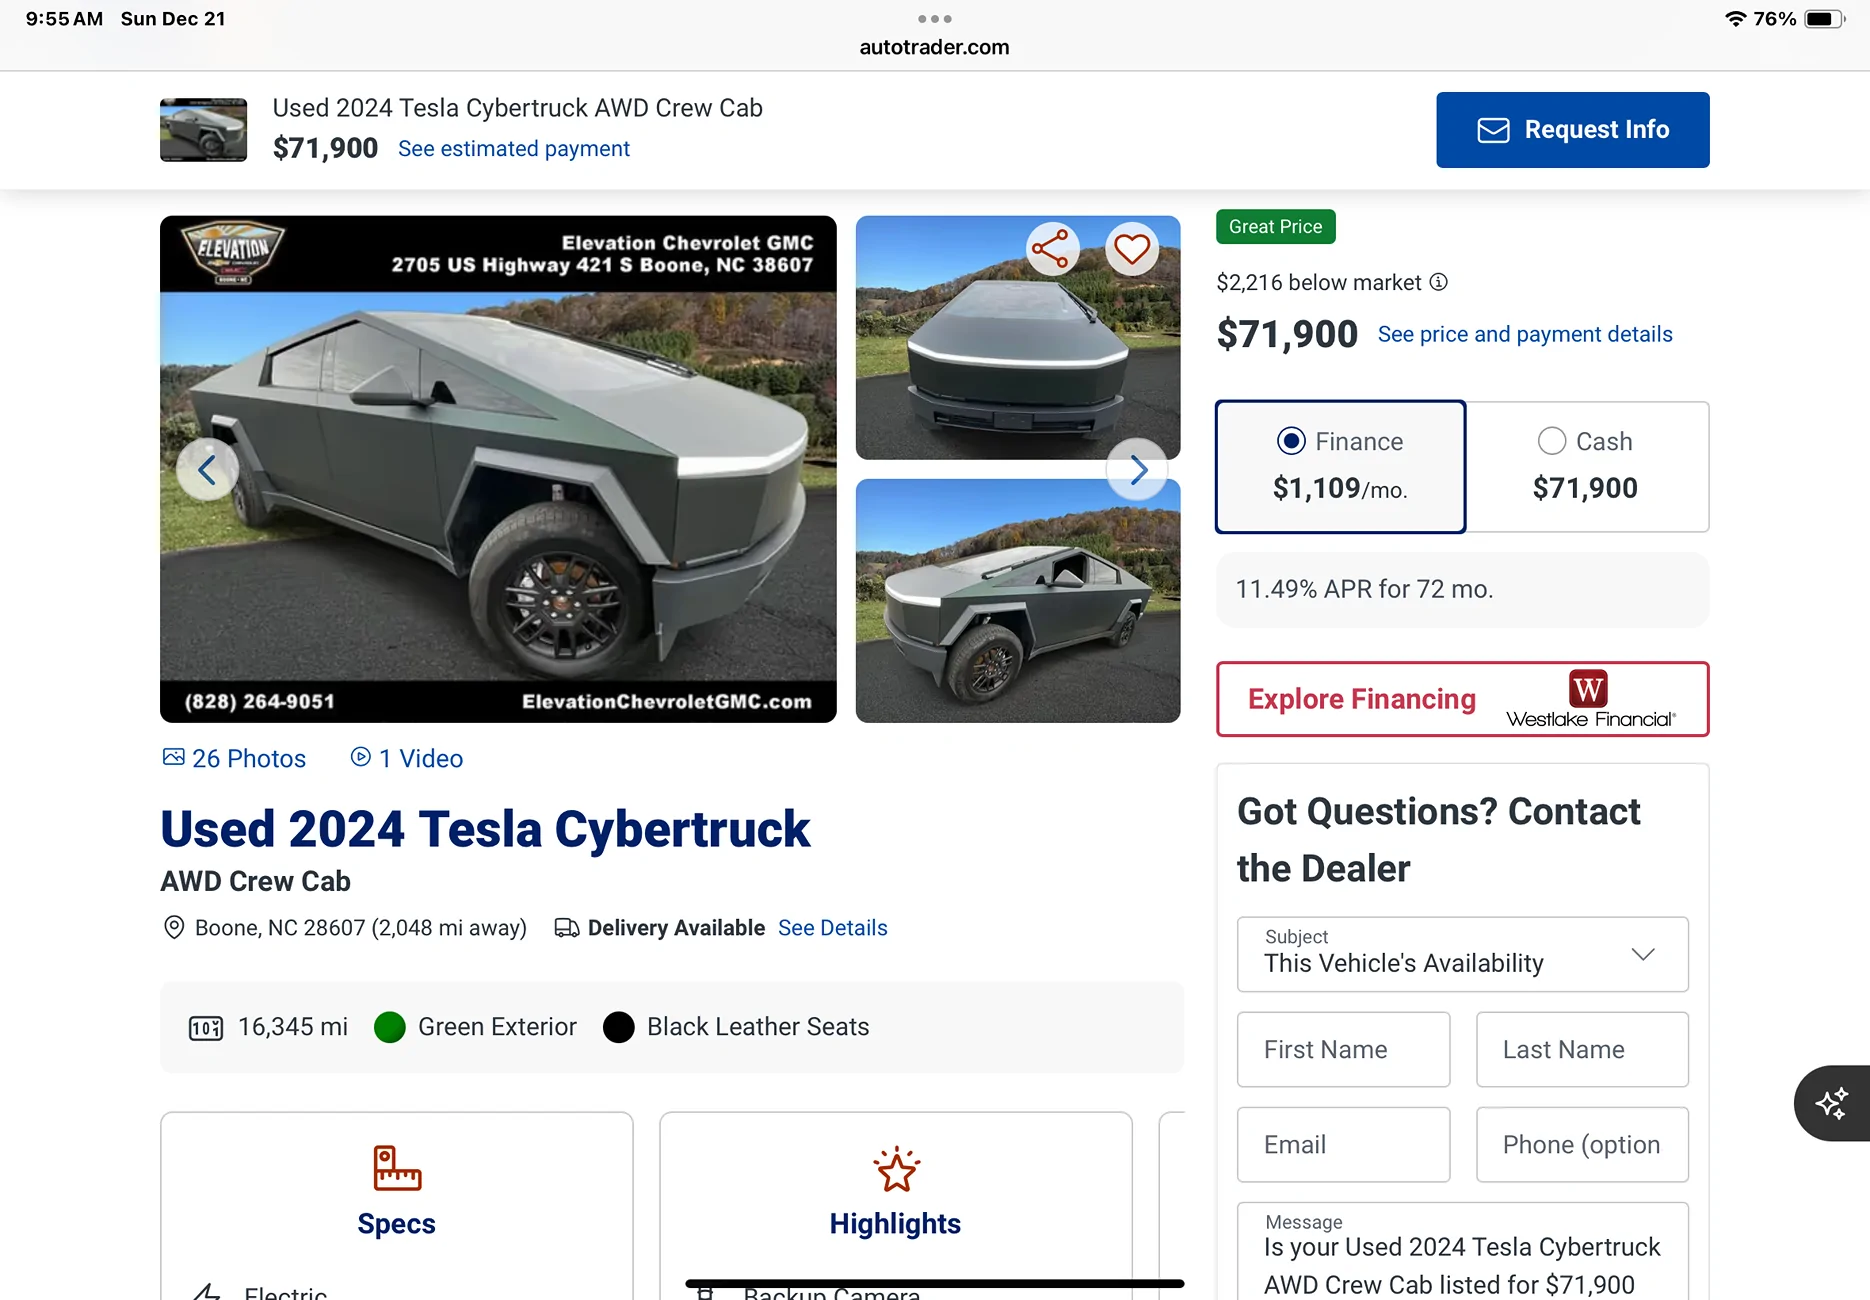Save listing with the heart icon
1870x1300 pixels.
point(1132,249)
